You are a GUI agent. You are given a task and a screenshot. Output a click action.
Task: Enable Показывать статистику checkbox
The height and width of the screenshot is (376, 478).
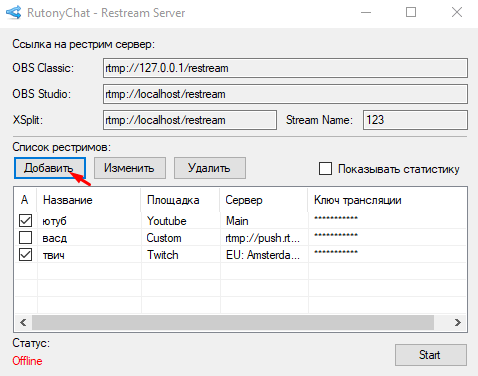(325, 169)
